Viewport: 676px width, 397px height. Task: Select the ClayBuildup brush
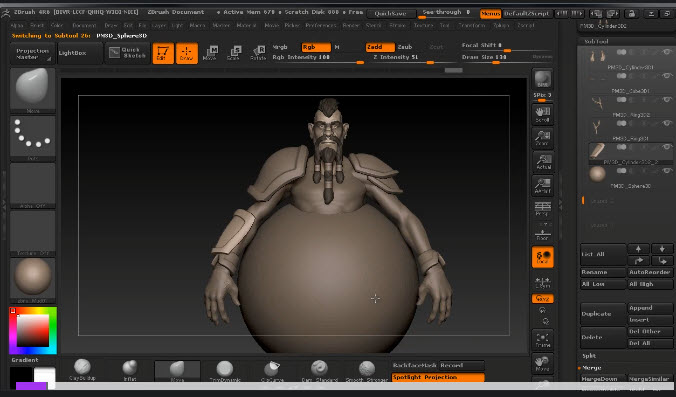click(x=82, y=370)
